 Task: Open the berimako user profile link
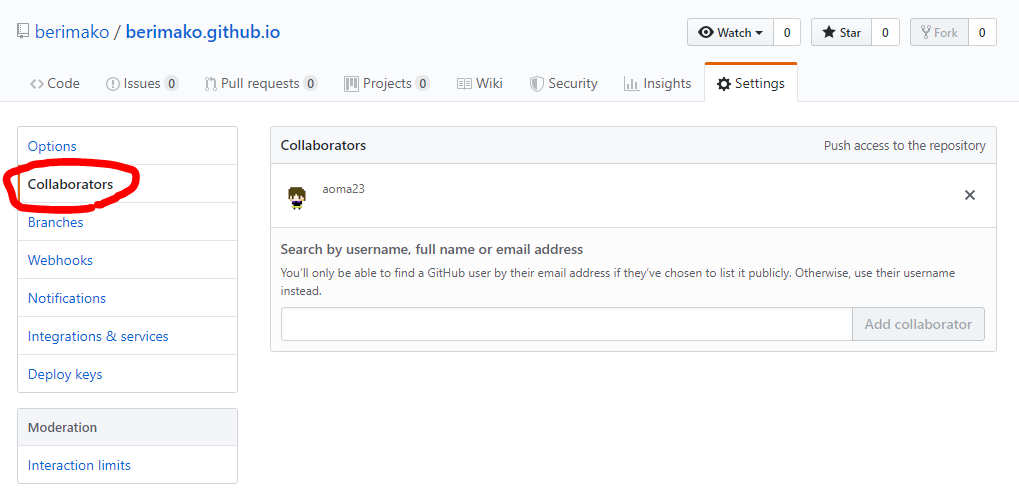(71, 32)
